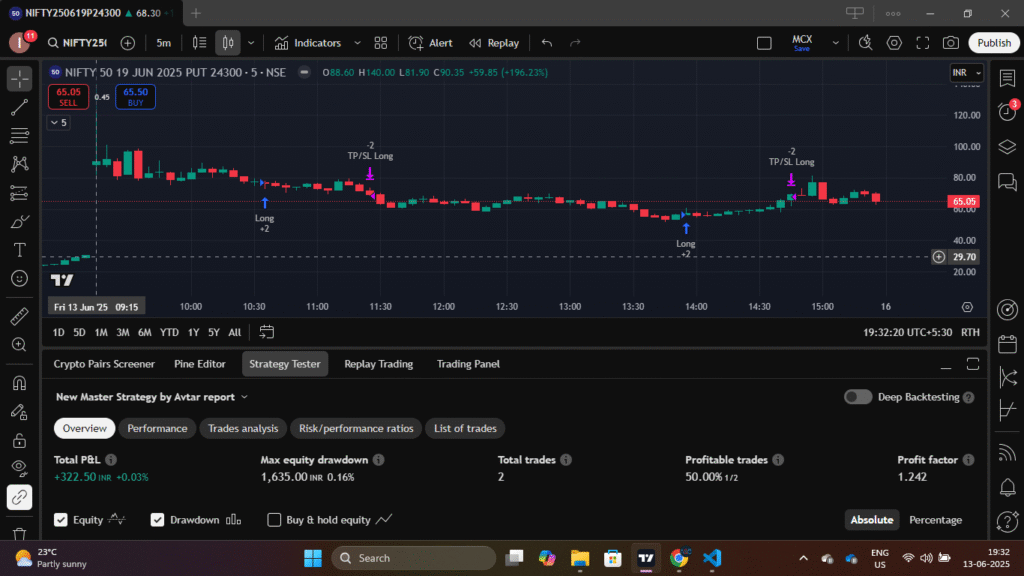Toggle Deep Backtesting switch
This screenshot has width=1024, height=576.
point(857,397)
